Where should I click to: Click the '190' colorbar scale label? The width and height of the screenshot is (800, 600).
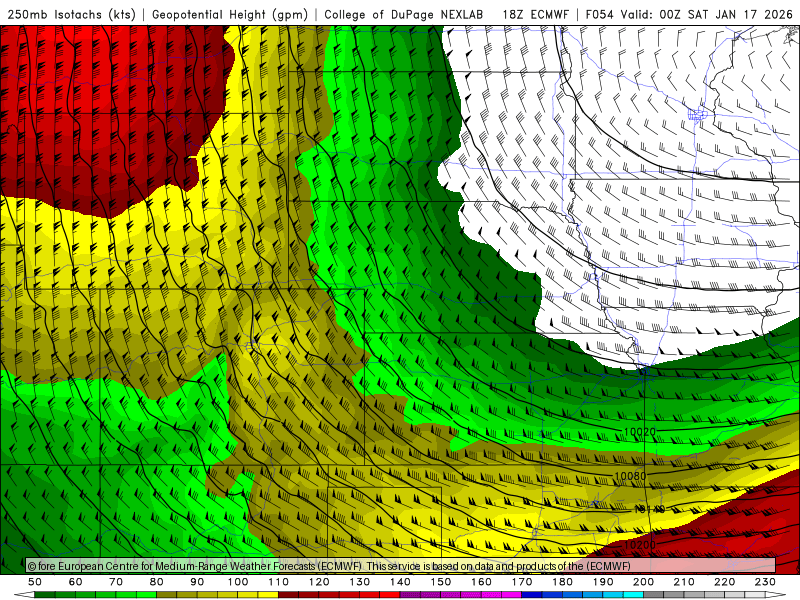(603, 582)
